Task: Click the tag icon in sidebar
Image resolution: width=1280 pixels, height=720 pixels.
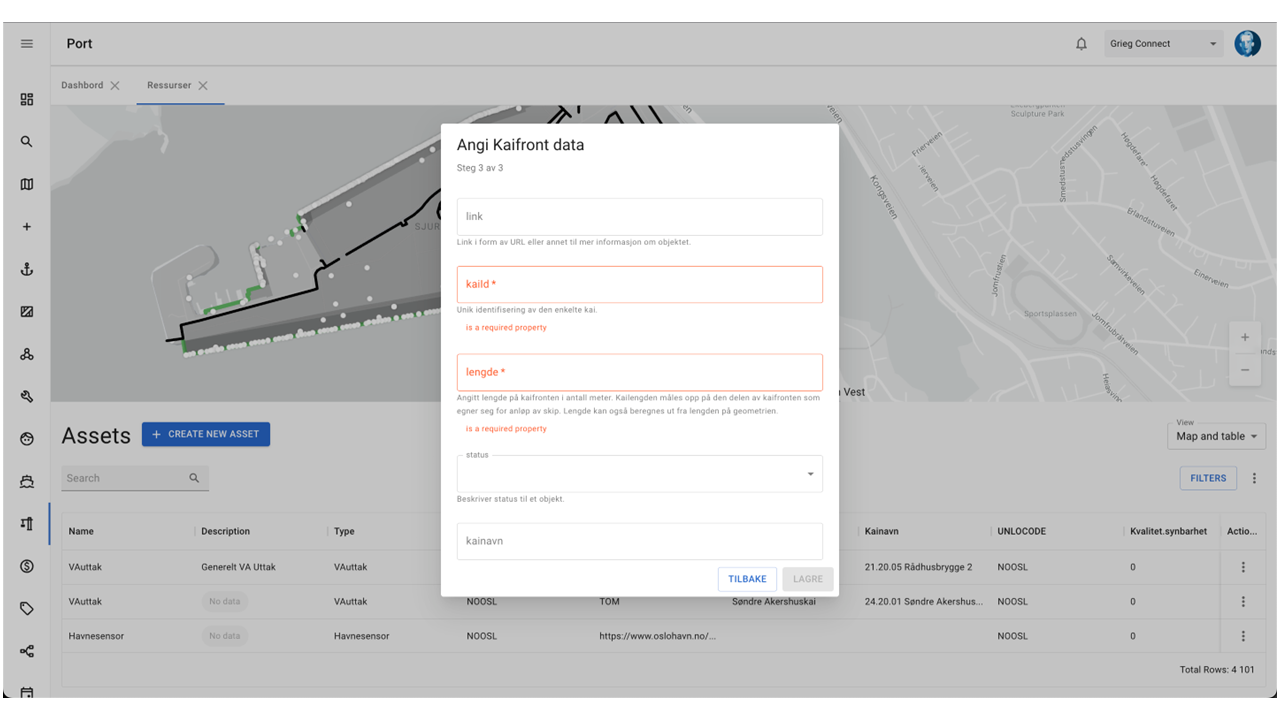Action: click(27, 608)
